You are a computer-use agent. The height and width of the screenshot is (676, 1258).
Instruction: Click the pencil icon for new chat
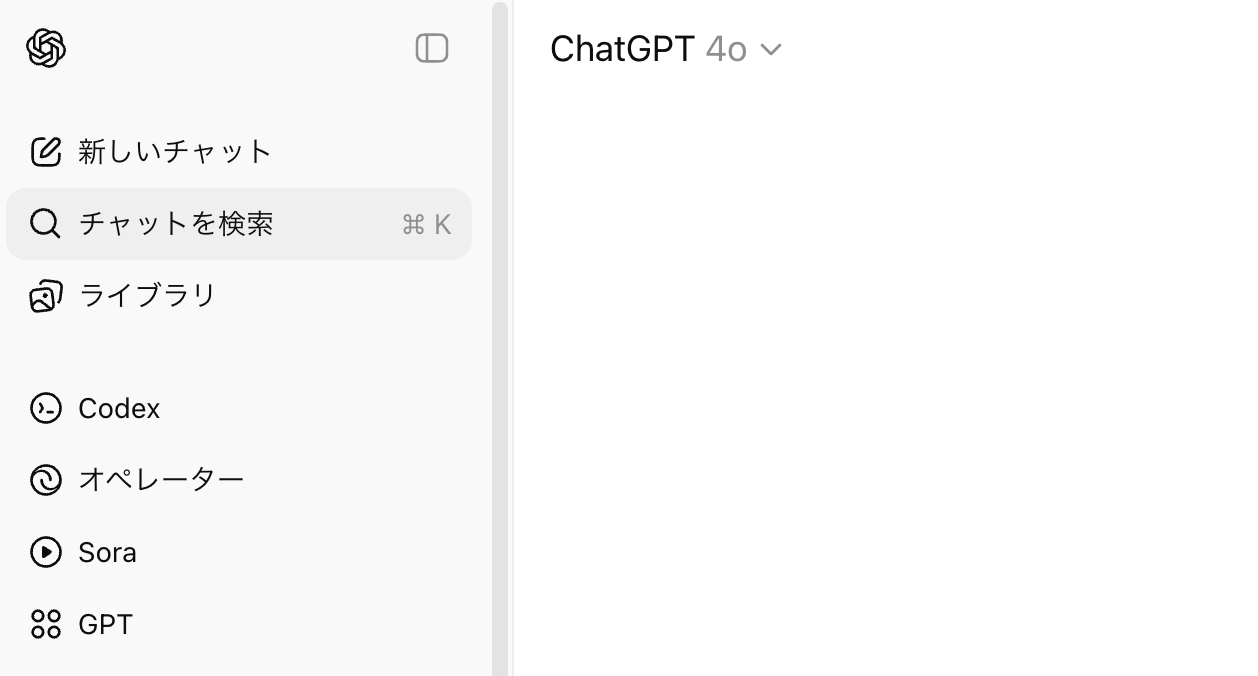[x=46, y=152]
